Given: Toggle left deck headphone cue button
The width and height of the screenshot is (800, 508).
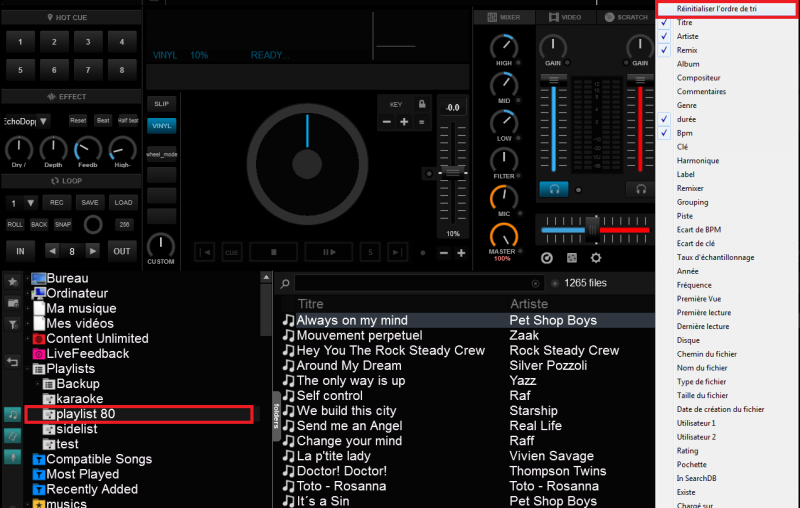Looking at the screenshot, I should [554, 189].
